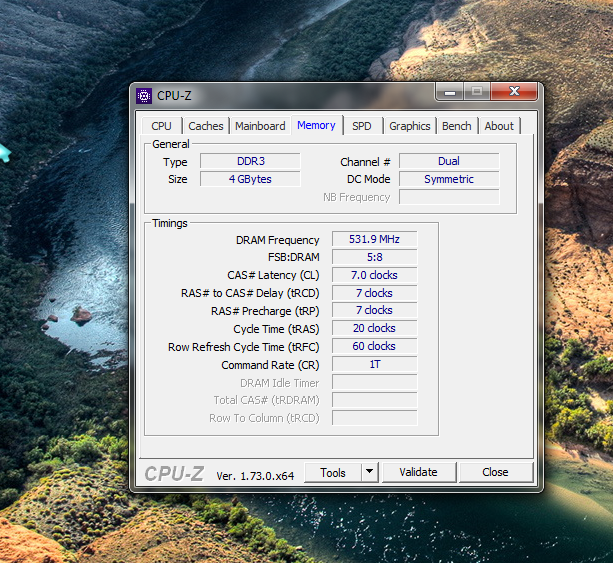
Task: Open the CPU tab
Action: click(161, 126)
